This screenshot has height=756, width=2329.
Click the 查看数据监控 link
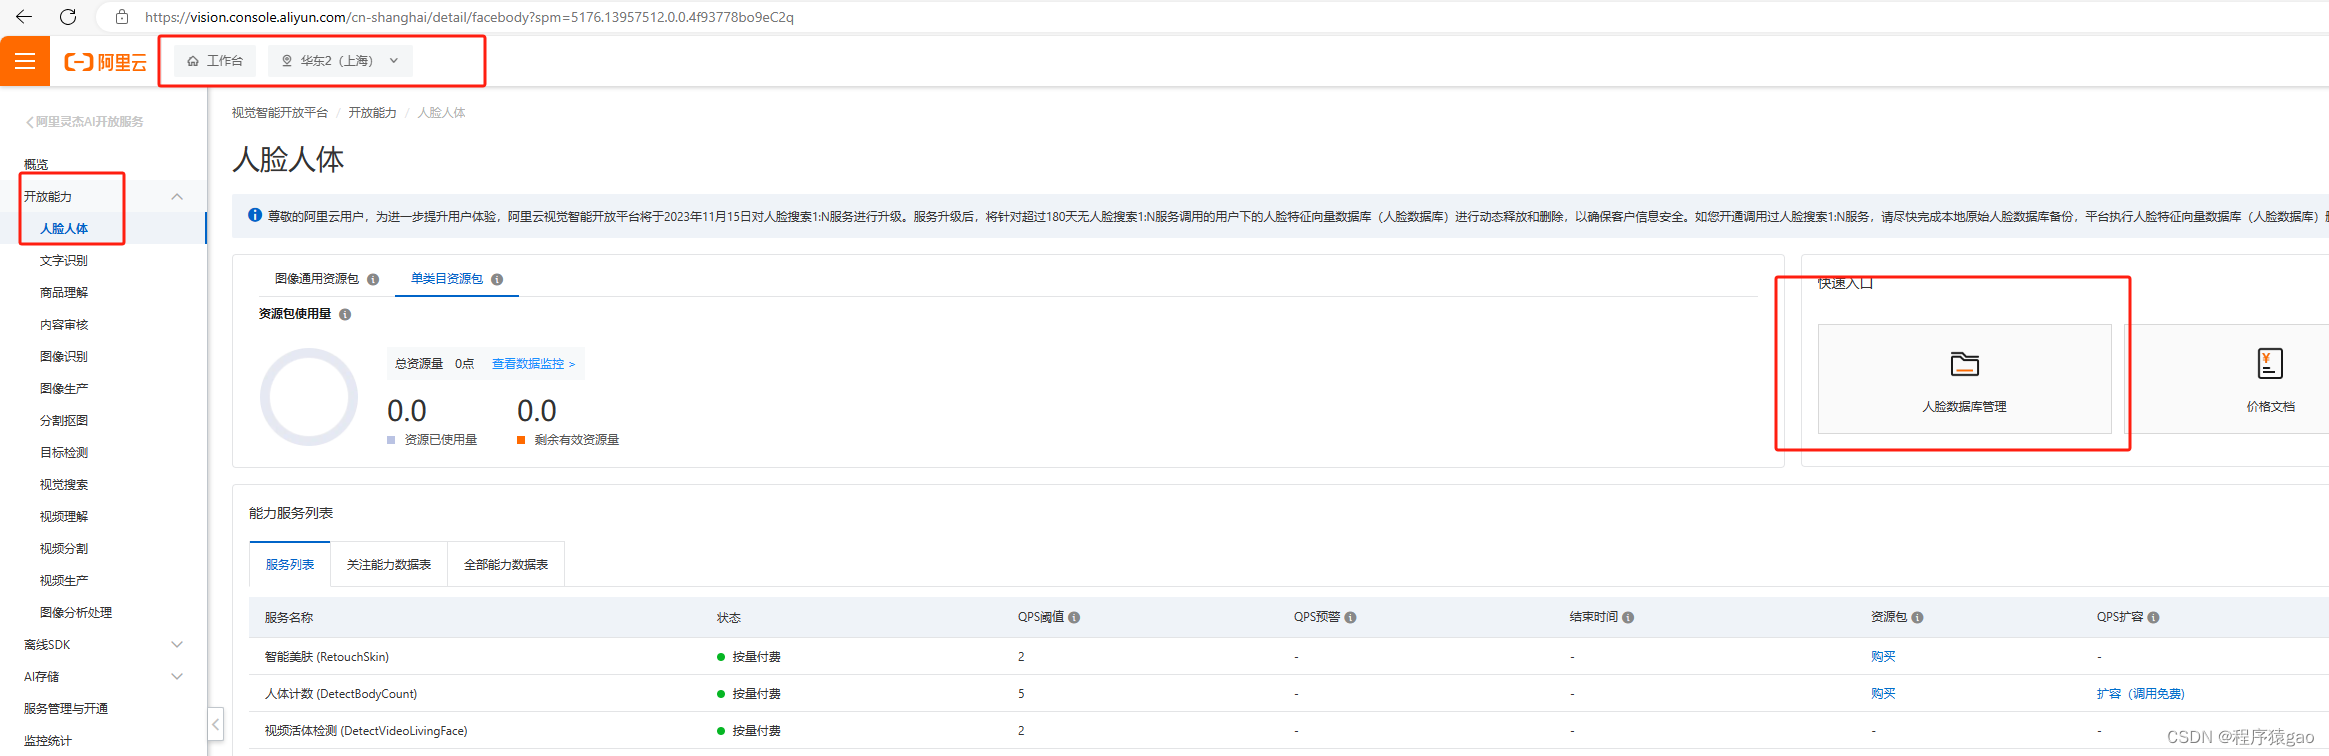pos(534,364)
